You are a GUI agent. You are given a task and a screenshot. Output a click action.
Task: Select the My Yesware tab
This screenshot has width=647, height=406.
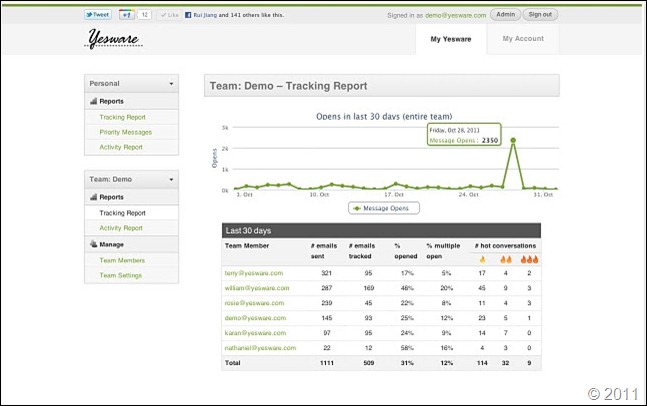pyautogui.click(x=450, y=39)
